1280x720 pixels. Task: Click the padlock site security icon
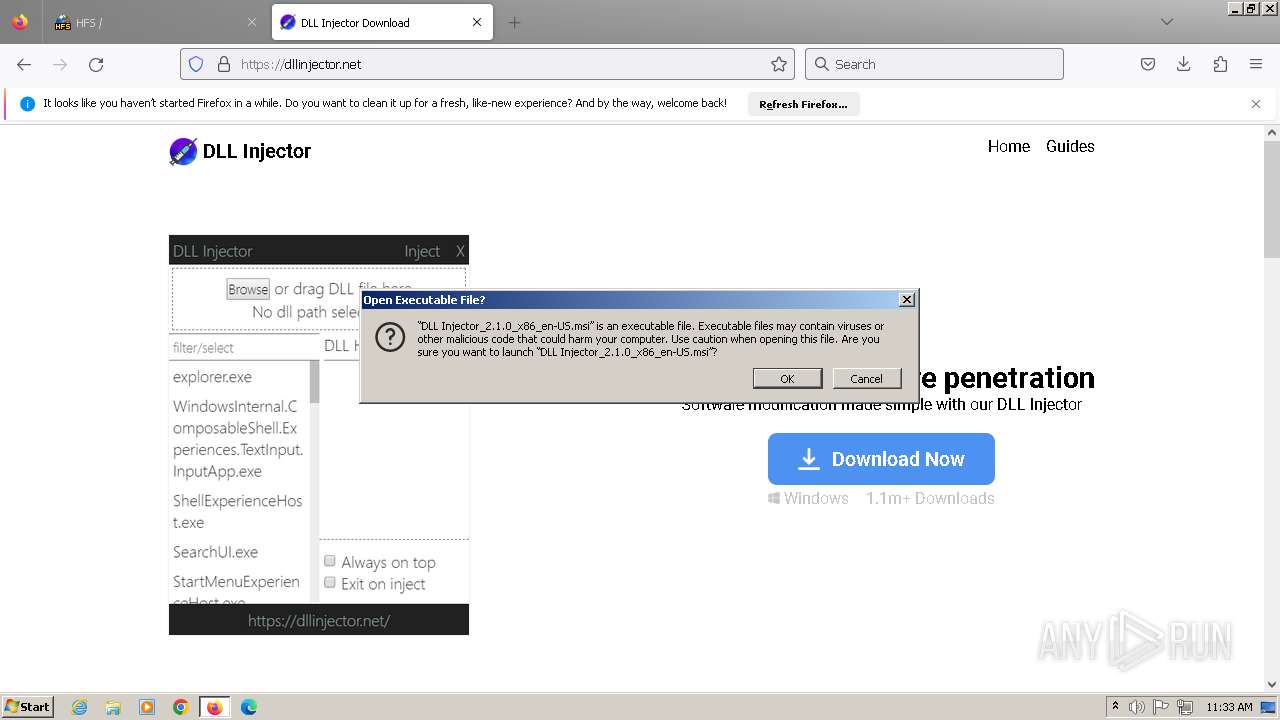pyautogui.click(x=223, y=64)
